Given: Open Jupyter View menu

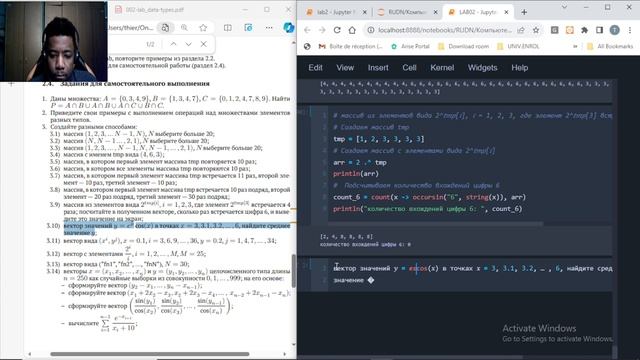Looking at the screenshot, I should [345, 68].
